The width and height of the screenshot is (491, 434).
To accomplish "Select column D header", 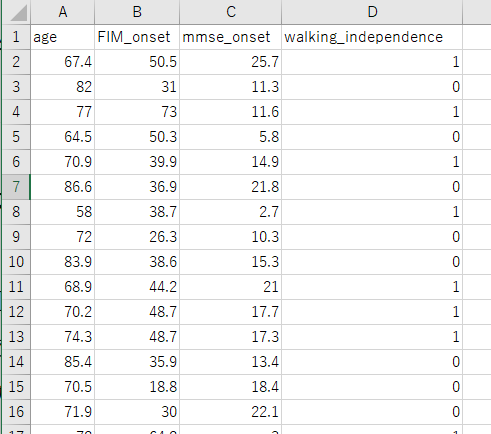I will tap(372, 12).
